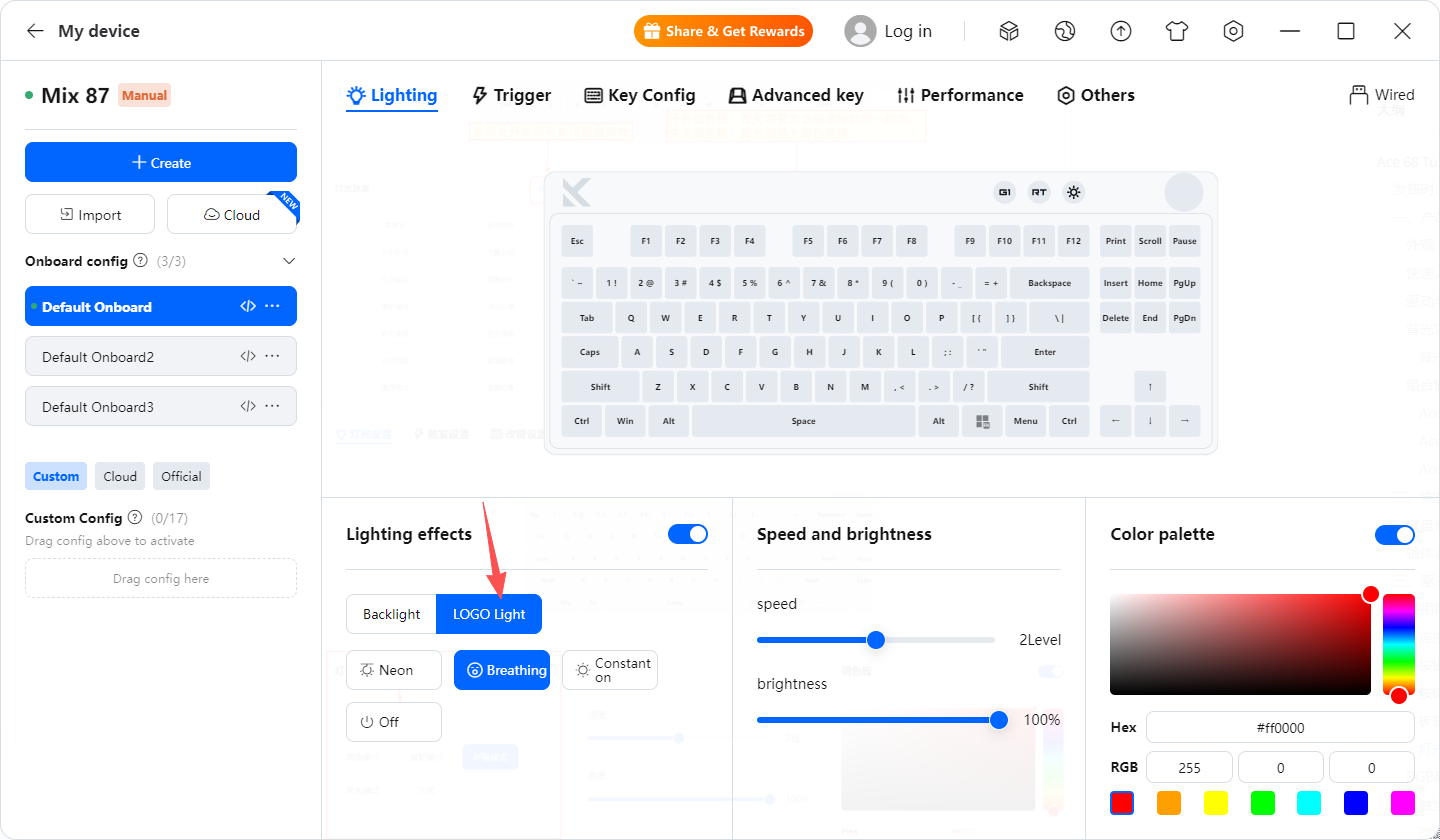Viewport: 1440px width, 840px height.
Task: Switch to the Lighting tab
Action: pyautogui.click(x=392, y=95)
